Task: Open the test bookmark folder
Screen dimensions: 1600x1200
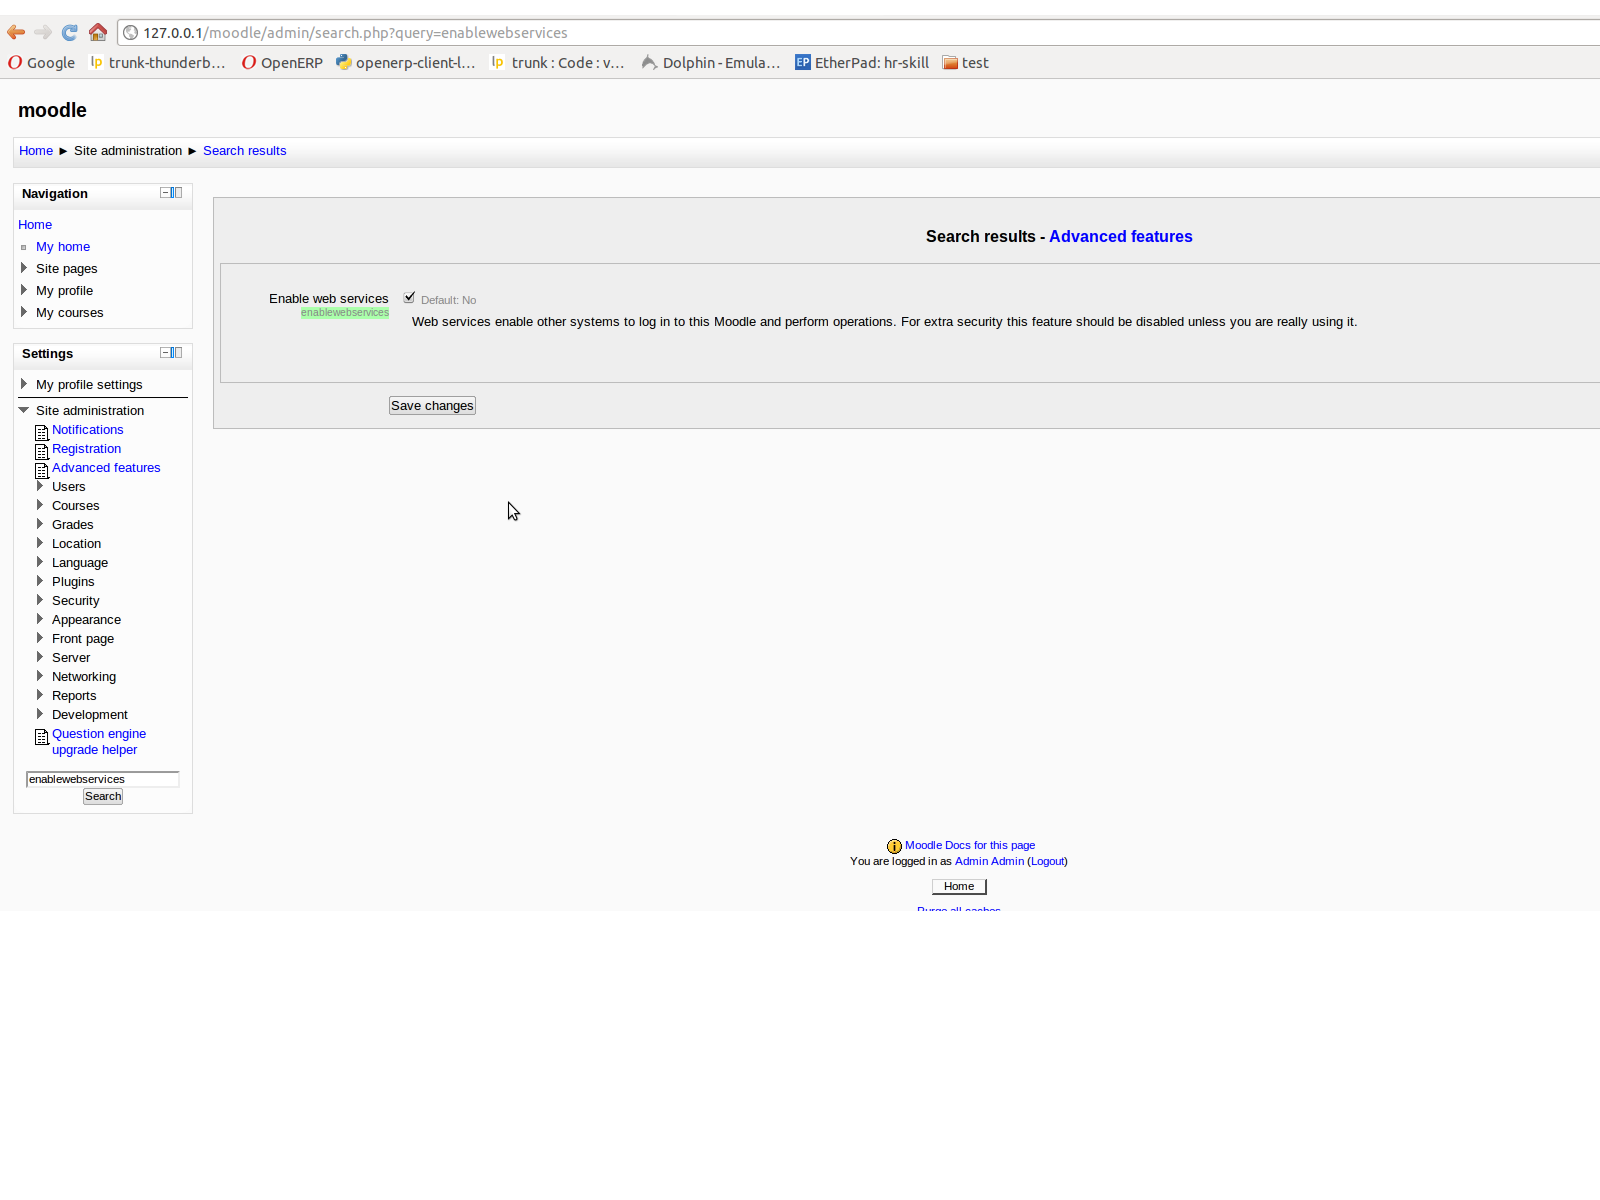Action: tap(965, 62)
